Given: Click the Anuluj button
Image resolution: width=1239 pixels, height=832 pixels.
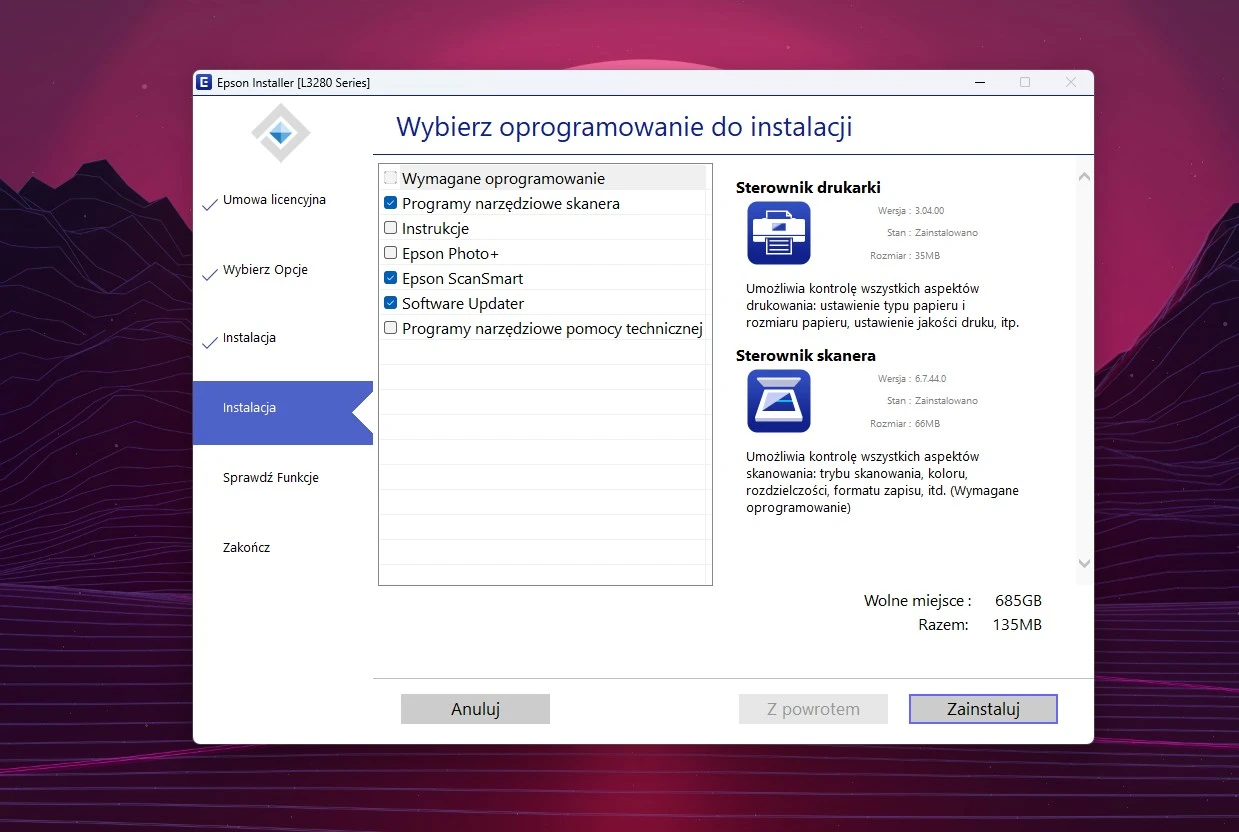Looking at the screenshot, I should (475, 709).
